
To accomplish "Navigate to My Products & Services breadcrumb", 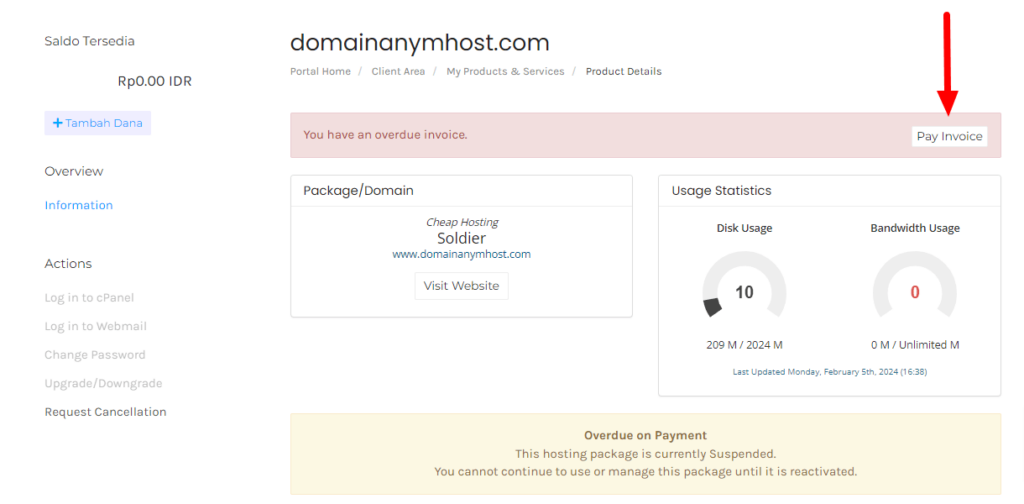I will tap(505, 72).
